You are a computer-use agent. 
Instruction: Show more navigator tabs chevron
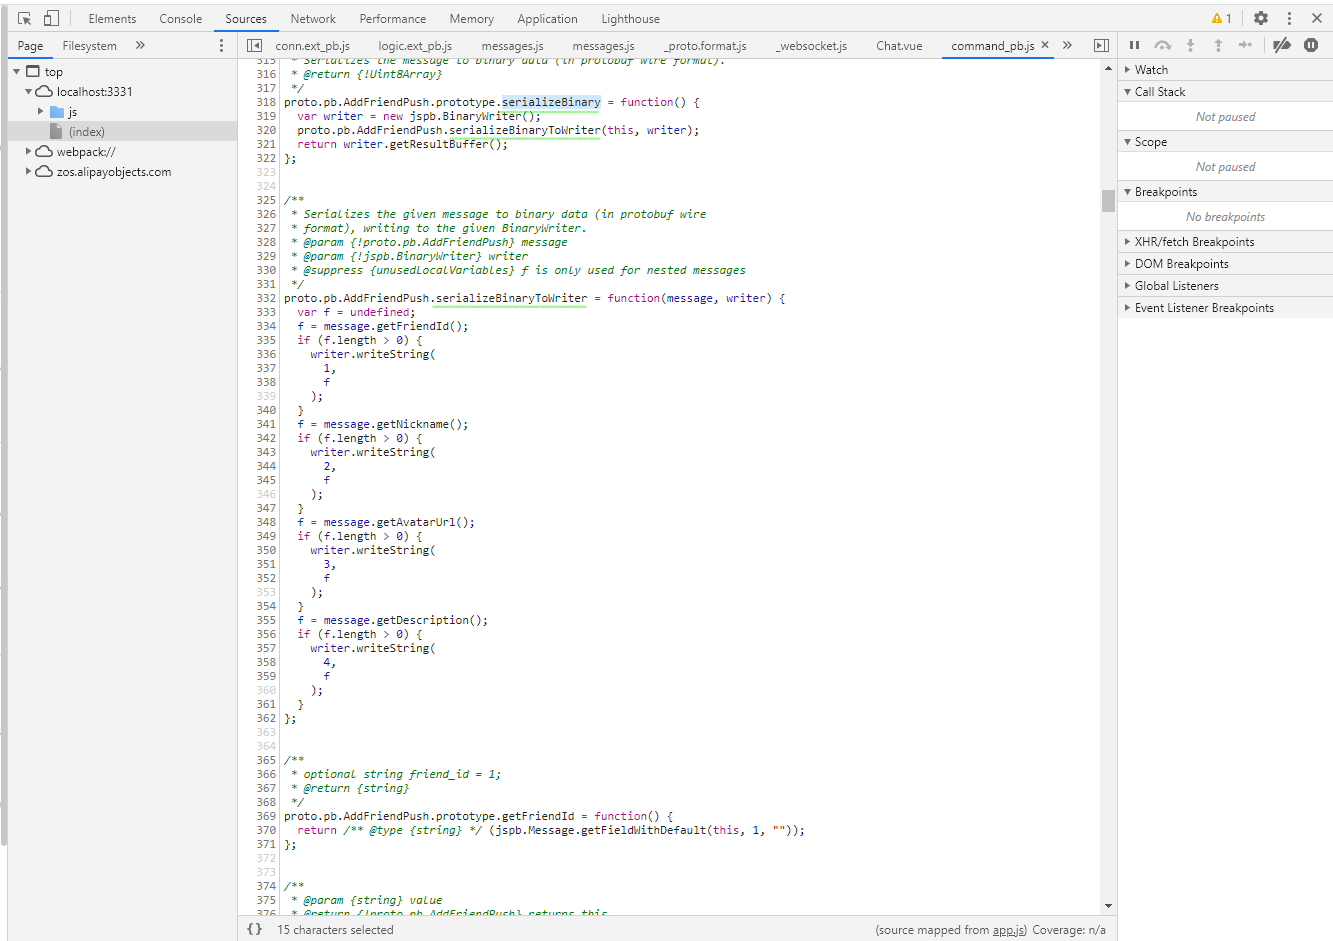140,46
